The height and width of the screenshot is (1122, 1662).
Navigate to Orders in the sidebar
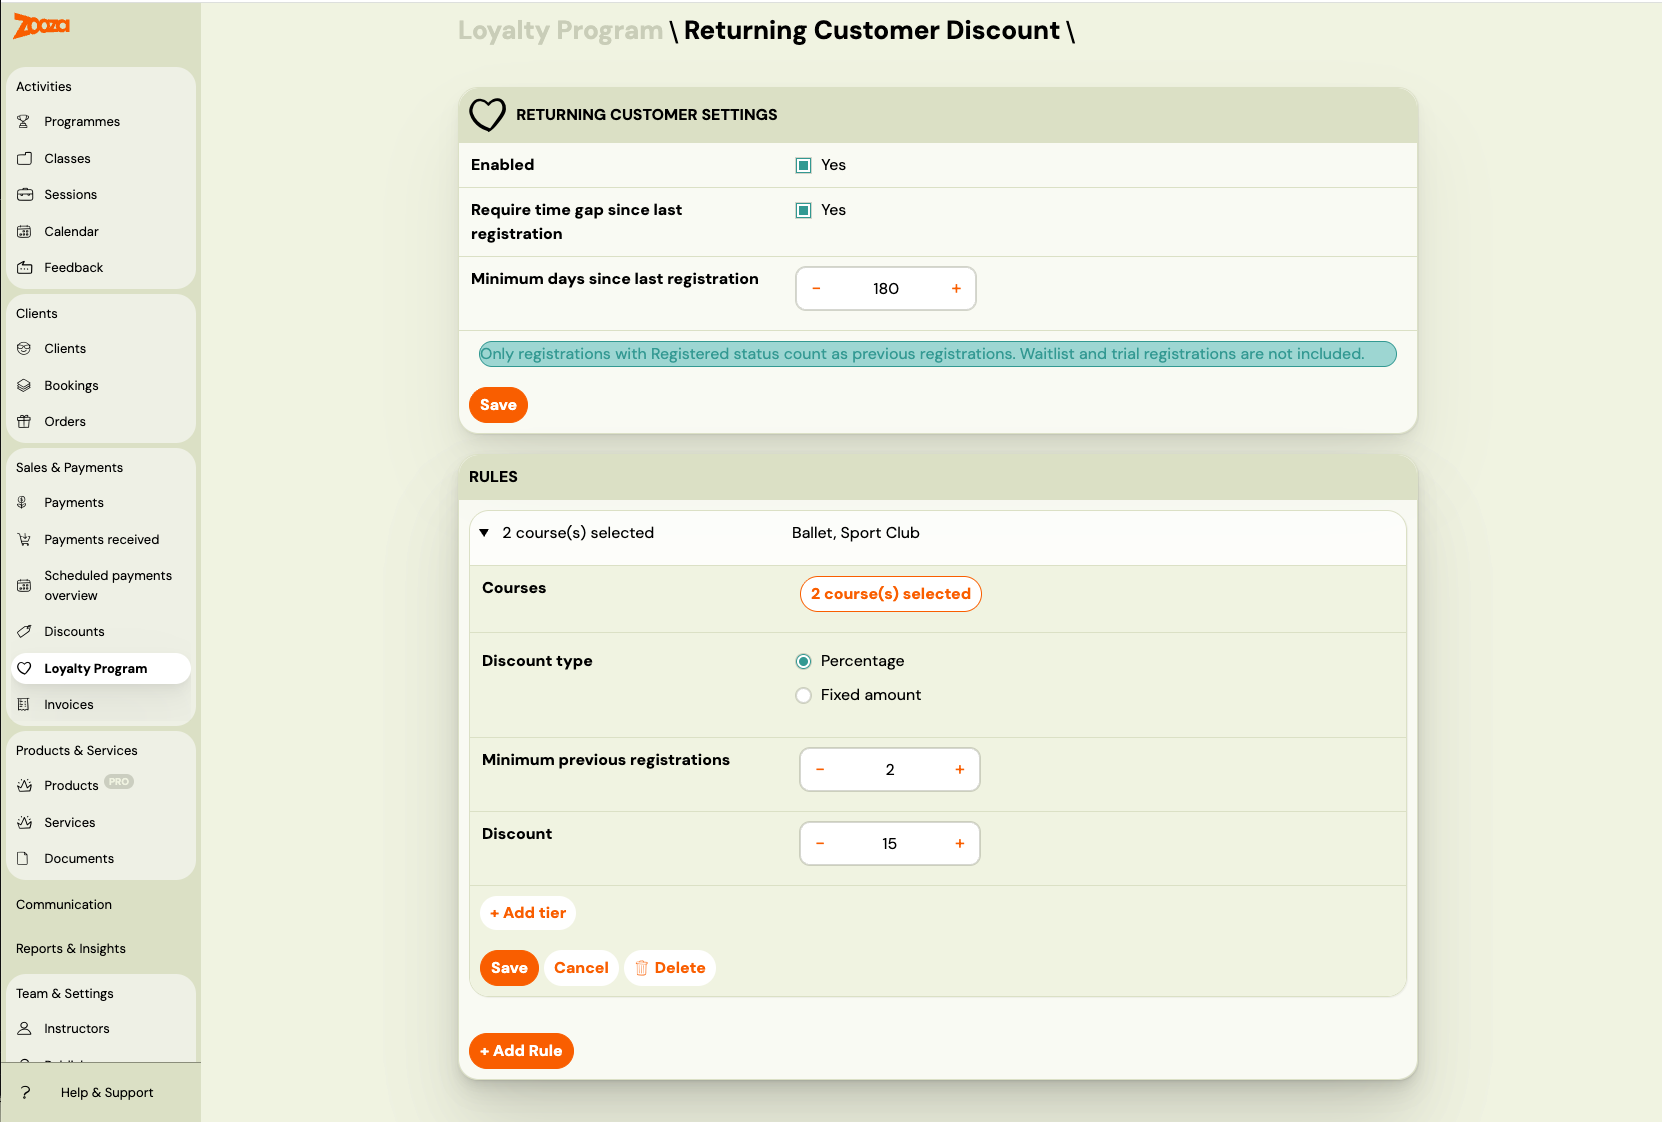click(x=24, y=421)
